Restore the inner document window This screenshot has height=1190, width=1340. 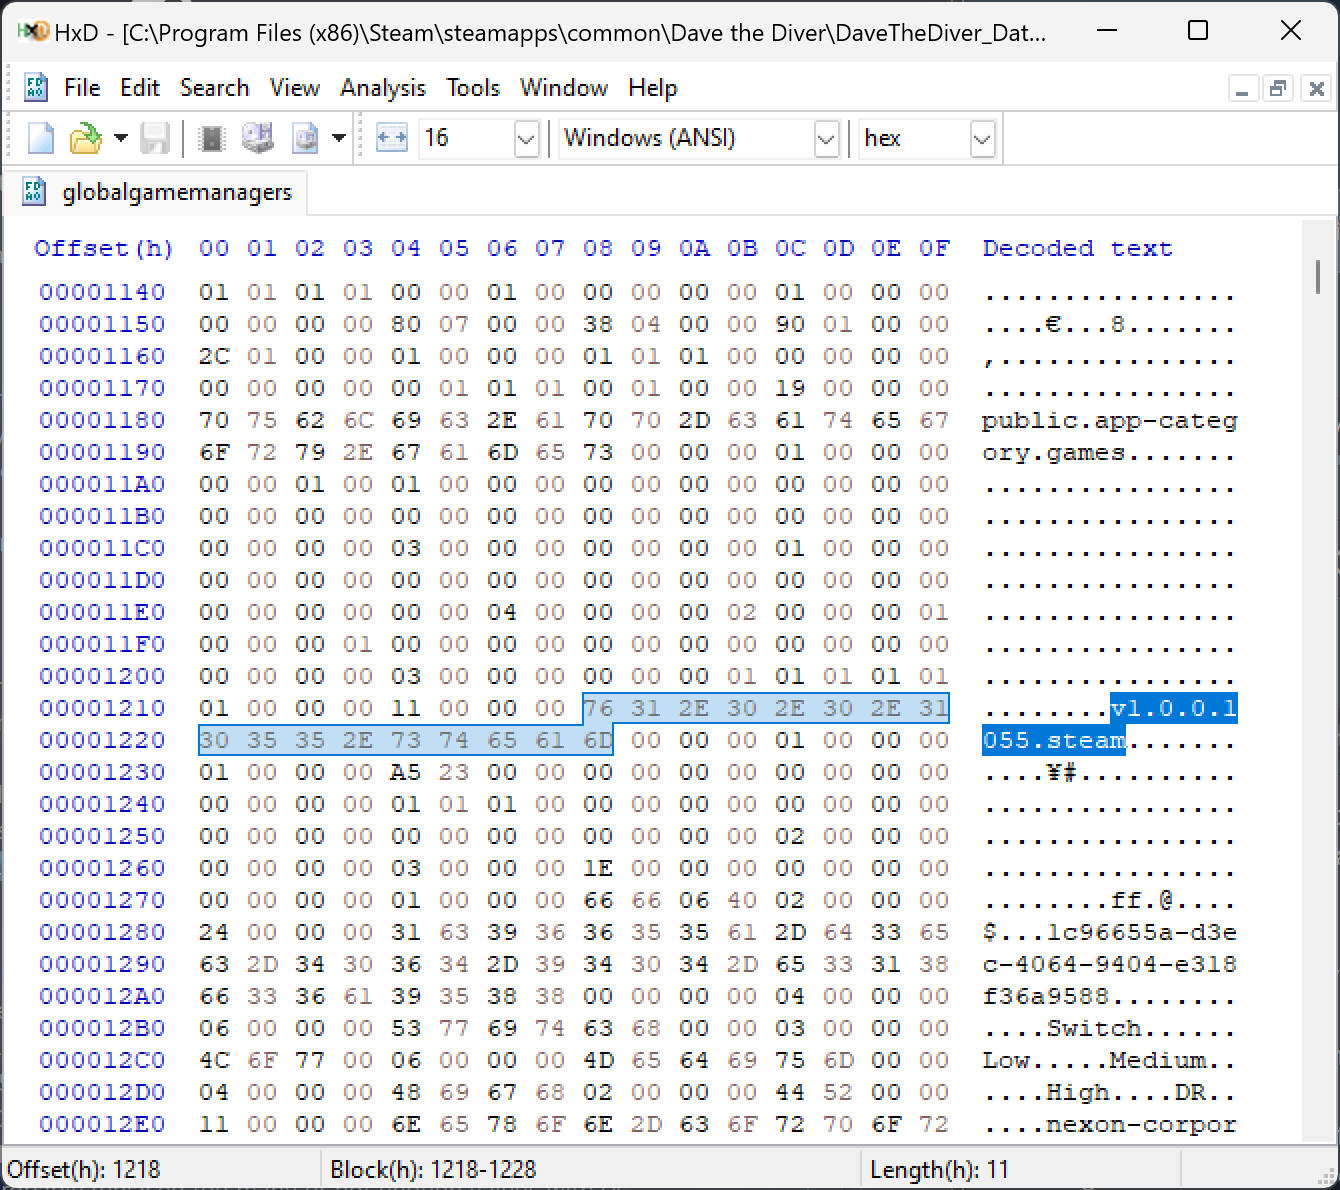[x=1278, y=89]
